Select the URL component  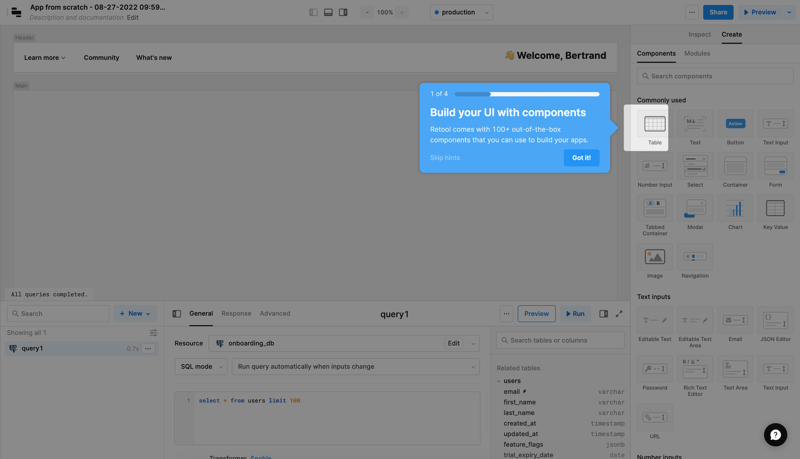tap(655, 422)
